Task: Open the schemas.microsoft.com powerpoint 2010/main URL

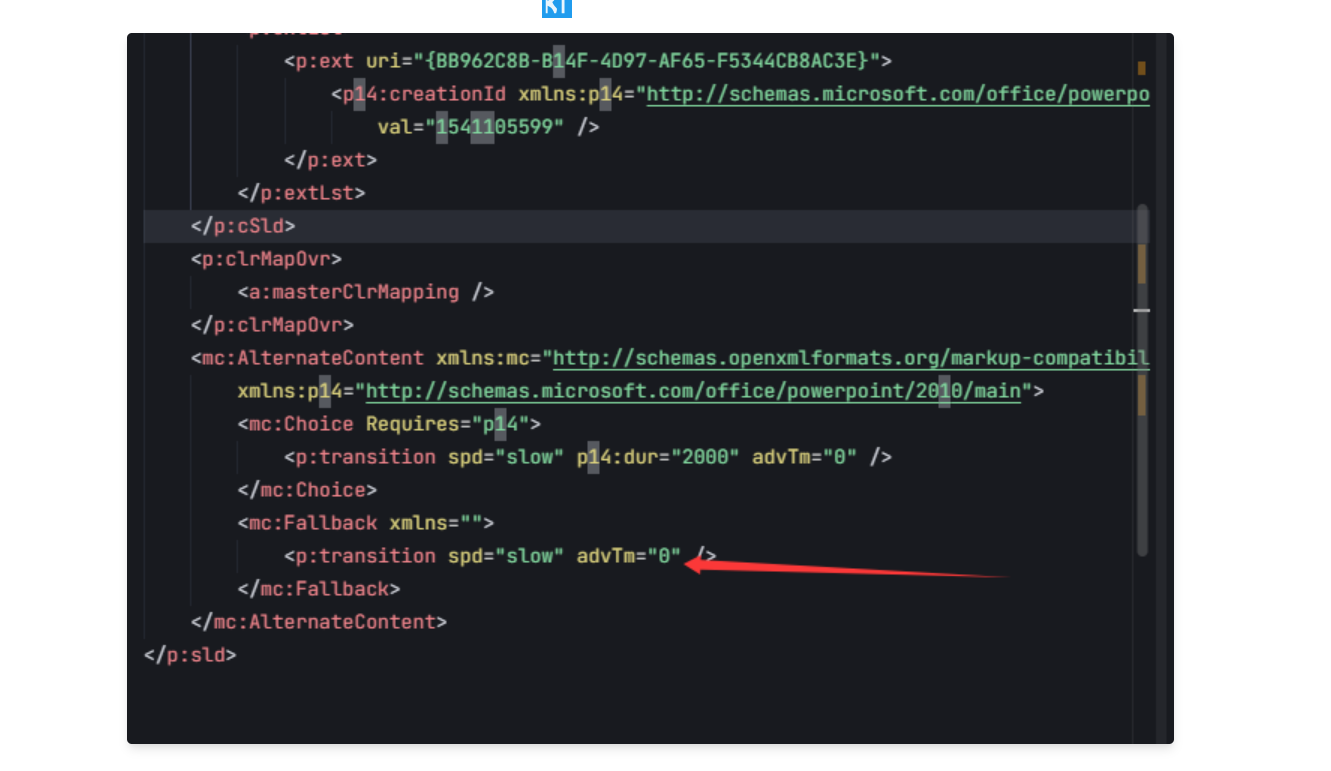Action: click(x=692, y=391)
